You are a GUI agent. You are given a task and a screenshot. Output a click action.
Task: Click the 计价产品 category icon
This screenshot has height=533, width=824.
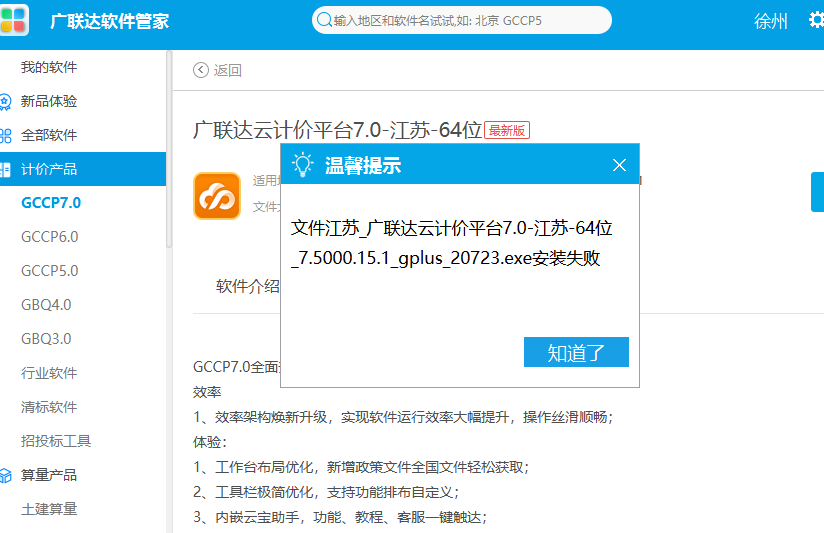click(5, 170)
